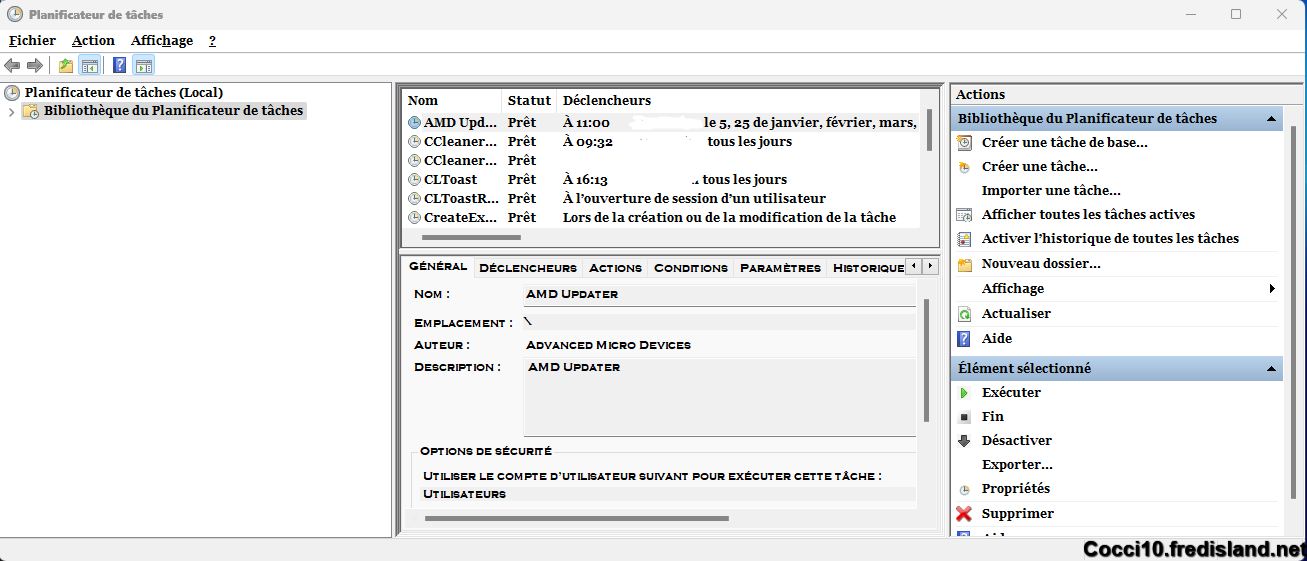1307x561 pixels.
Task: Expand the Bibliothèque du Planificateur tree node
Action: click(x=11, y=112)
